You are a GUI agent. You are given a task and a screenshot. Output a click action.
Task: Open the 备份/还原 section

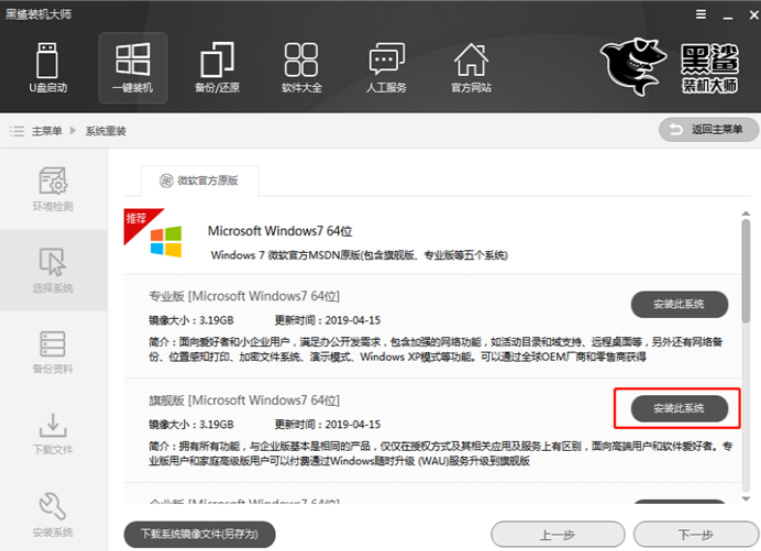click(x=217, y=67)
